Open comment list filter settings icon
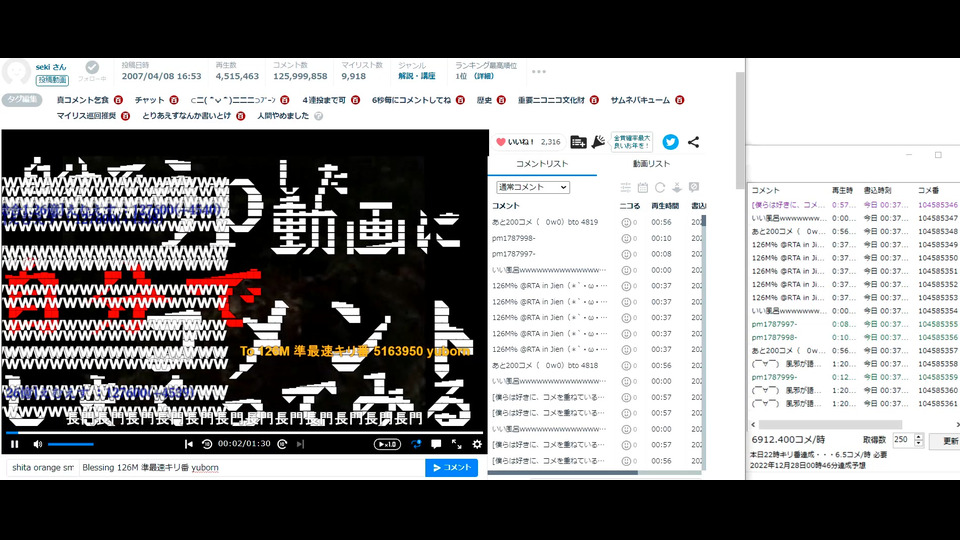Viewport: 960px width, 540px height. click(625, 187)
